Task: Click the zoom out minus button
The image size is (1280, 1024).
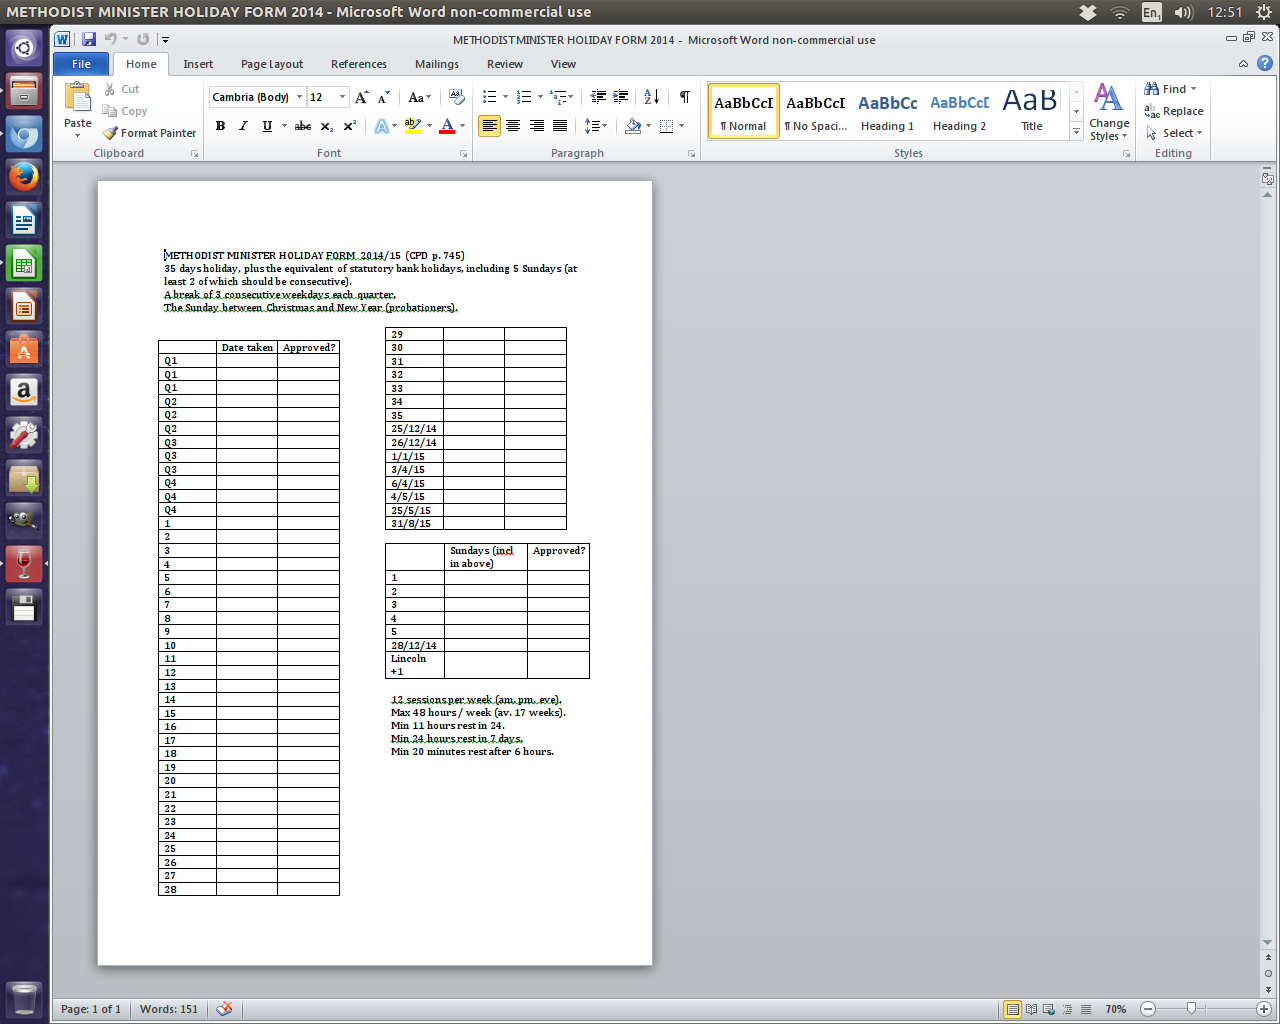Action: (1148, 1009)
